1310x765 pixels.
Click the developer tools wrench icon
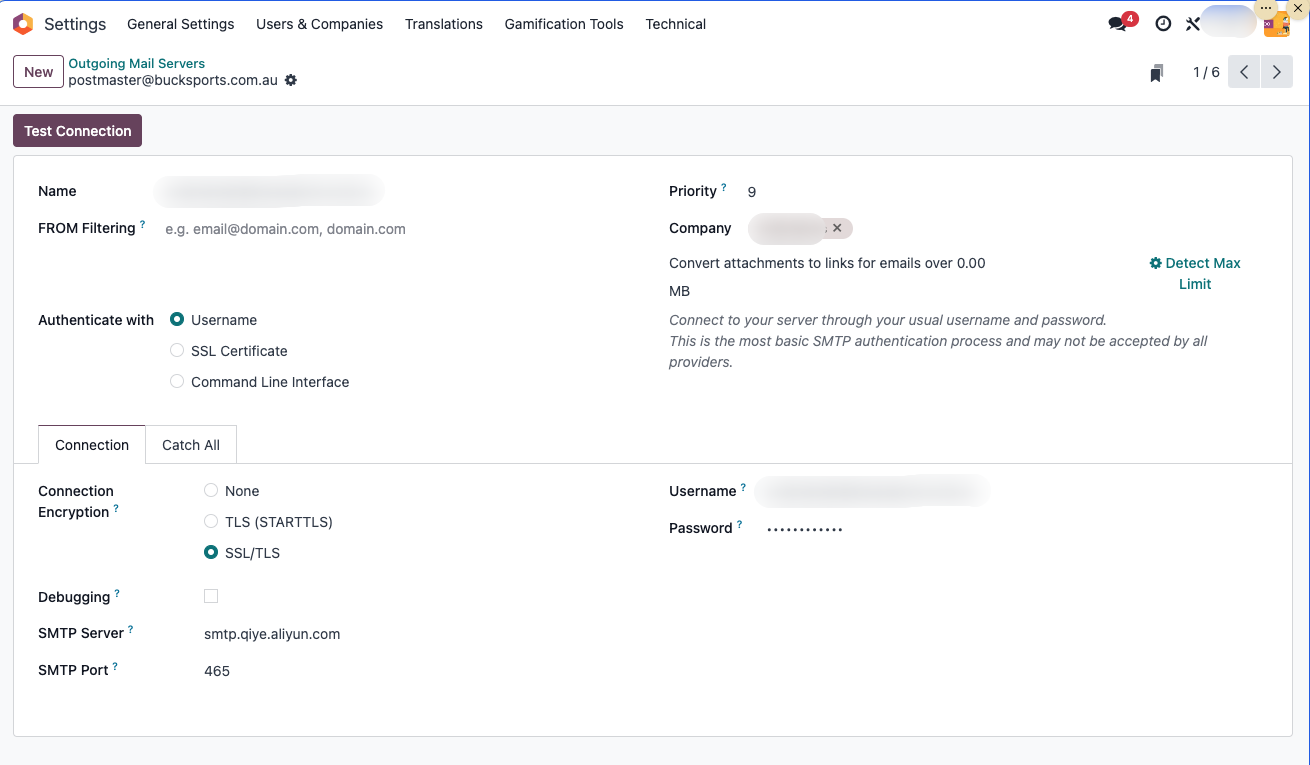point(1192,24)
